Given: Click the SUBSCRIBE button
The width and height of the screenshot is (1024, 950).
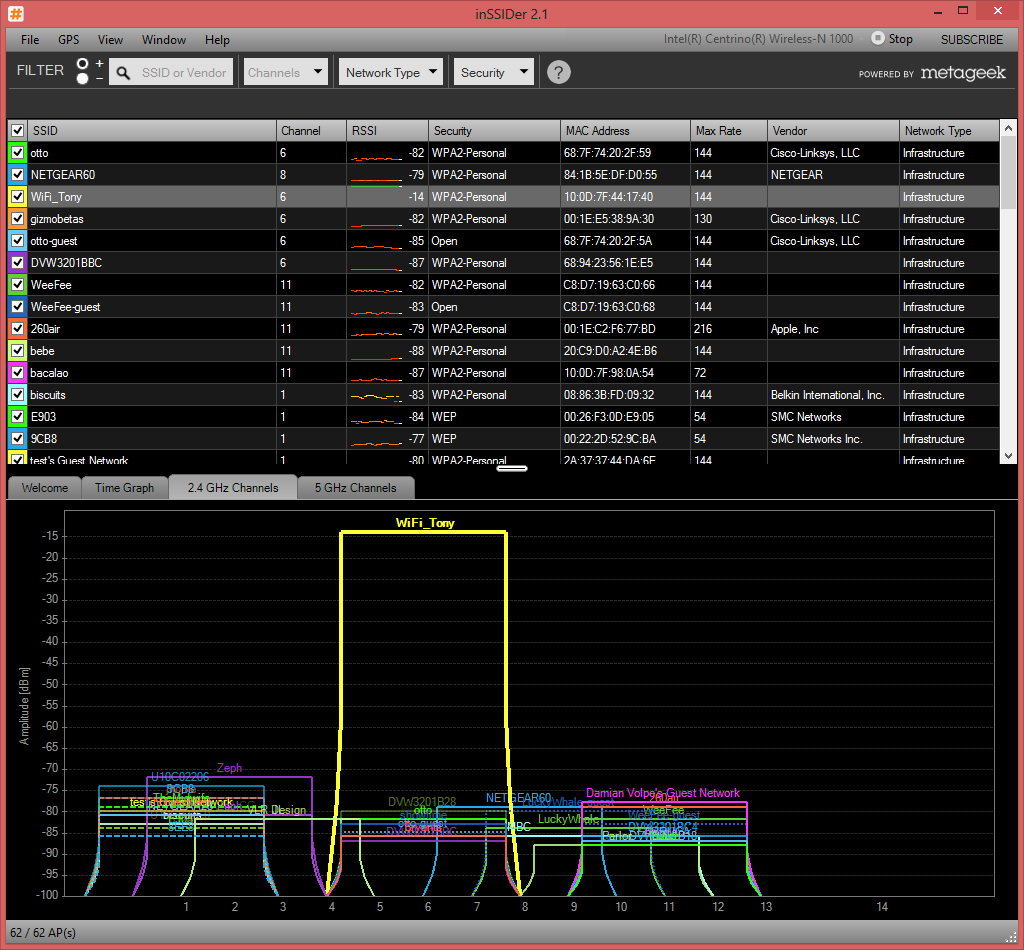Looking at the screenshot, I should 971,39.
